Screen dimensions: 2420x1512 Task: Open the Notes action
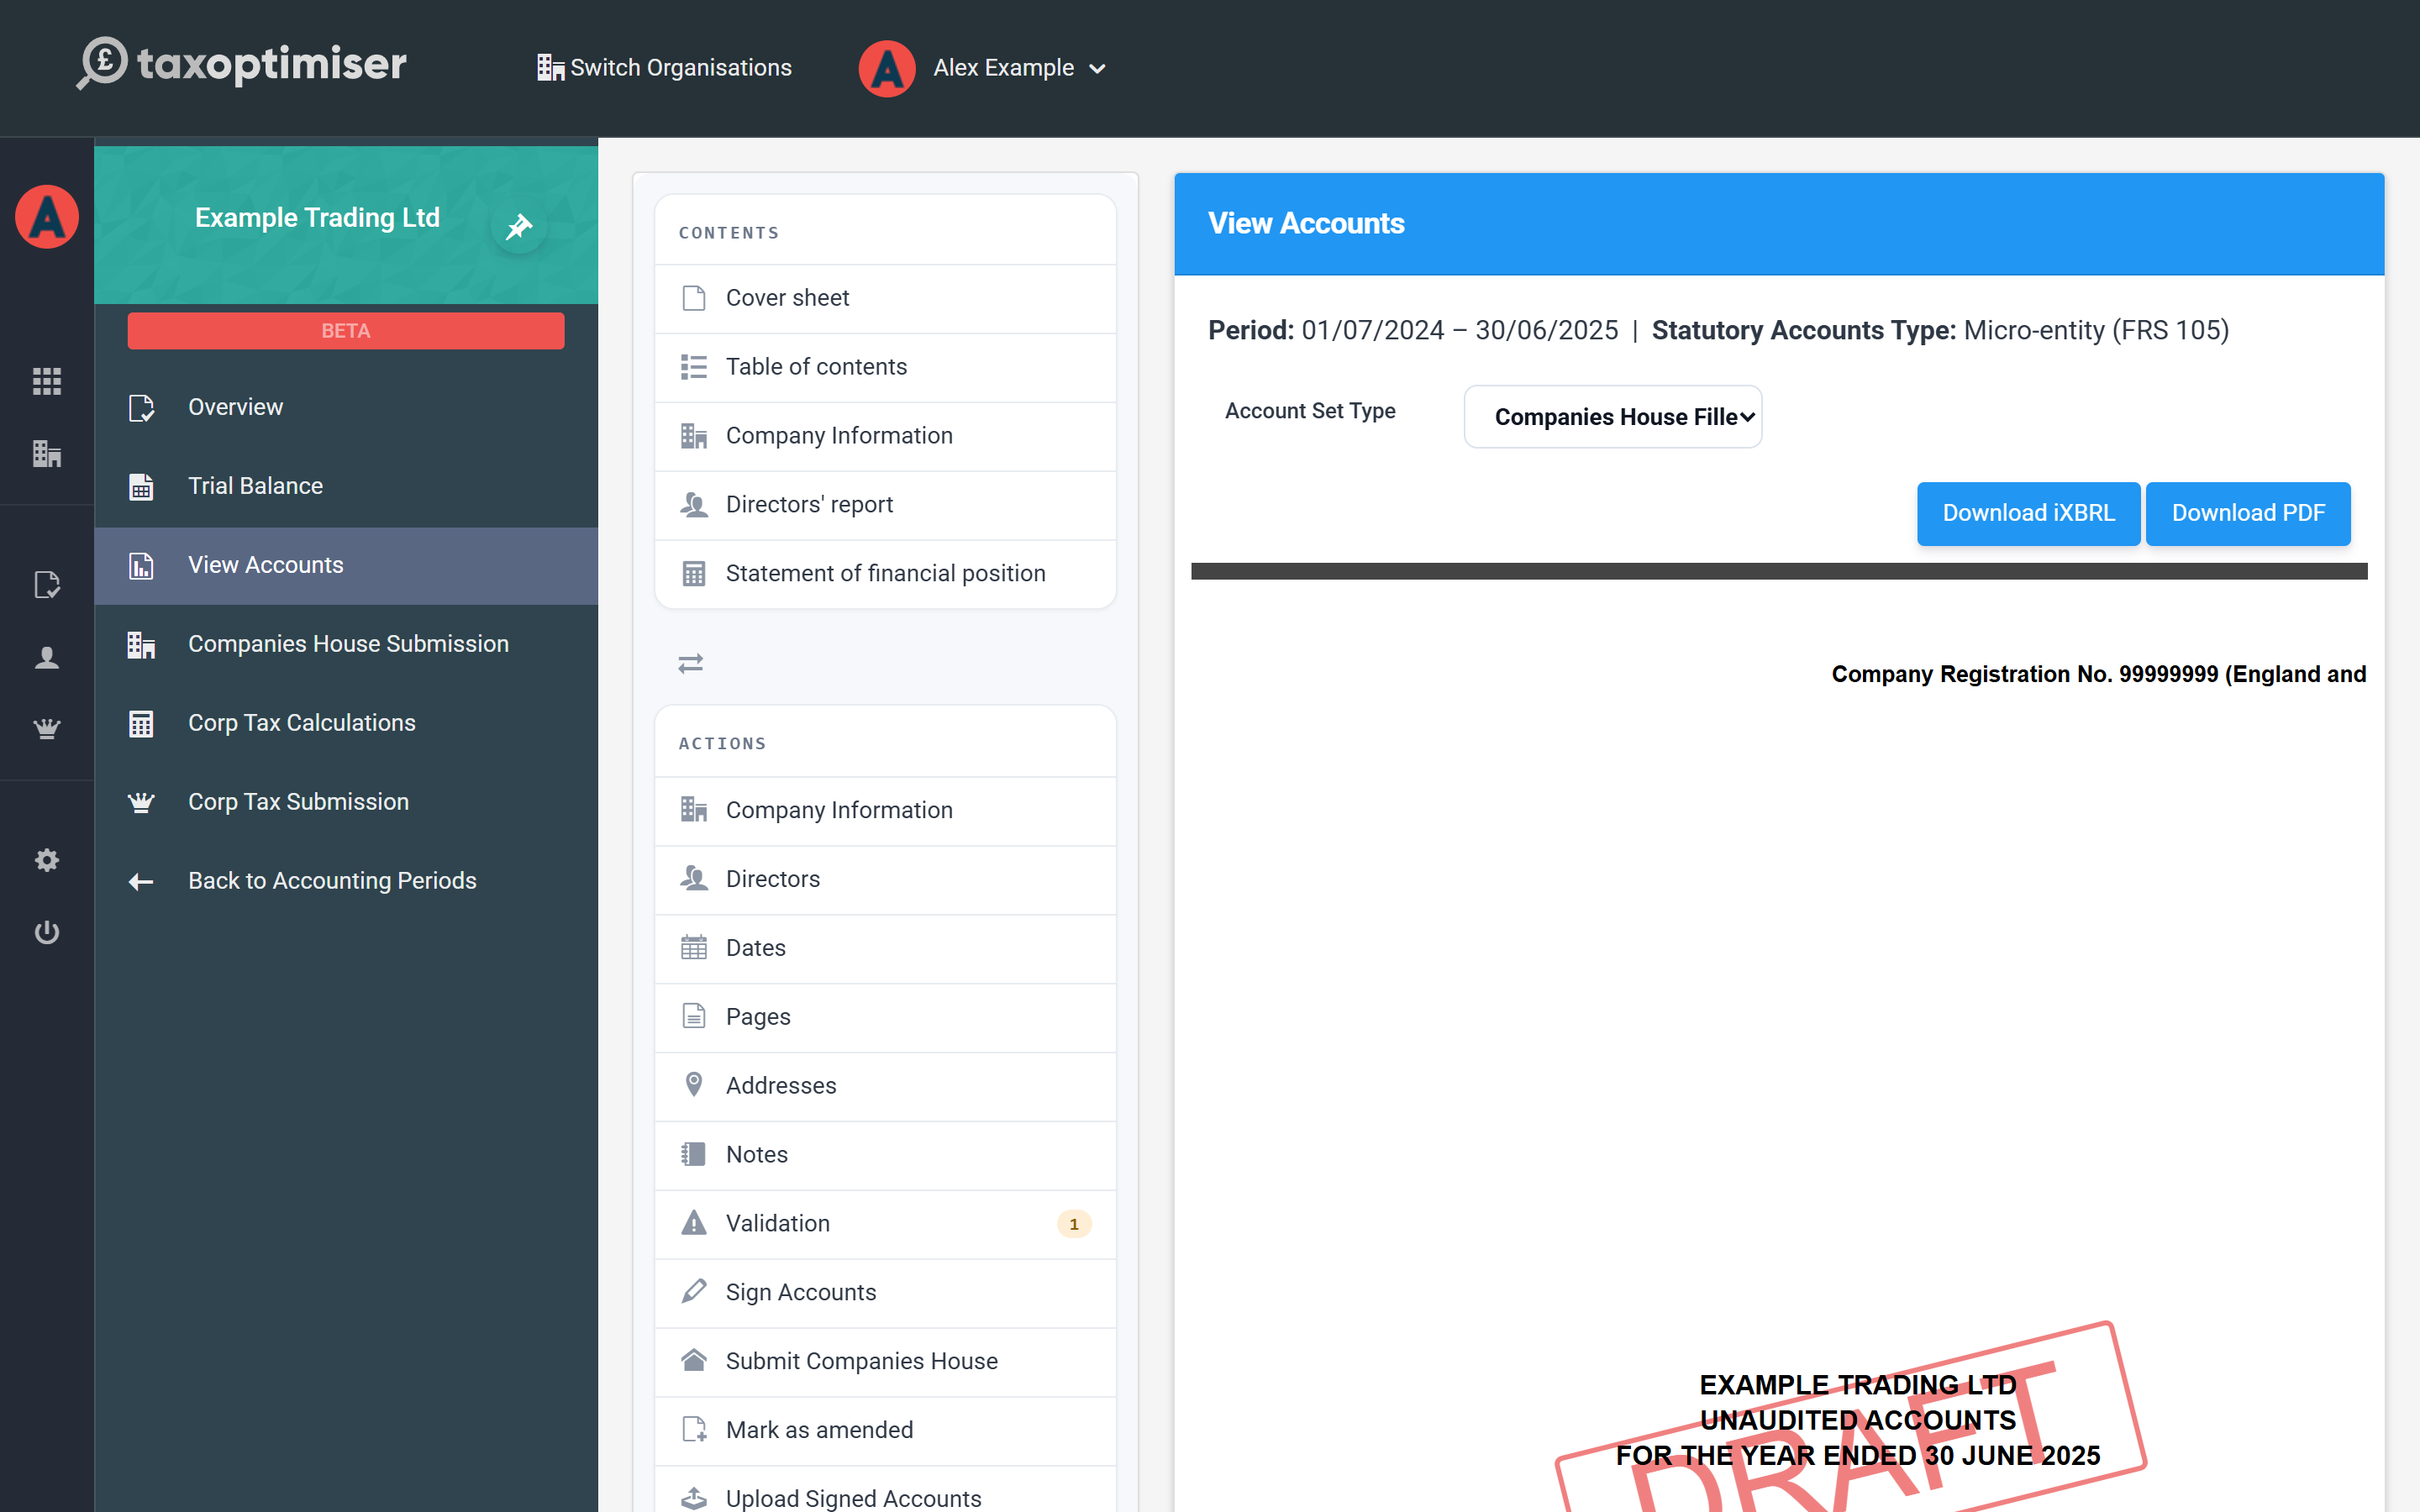click(885, 1155)
